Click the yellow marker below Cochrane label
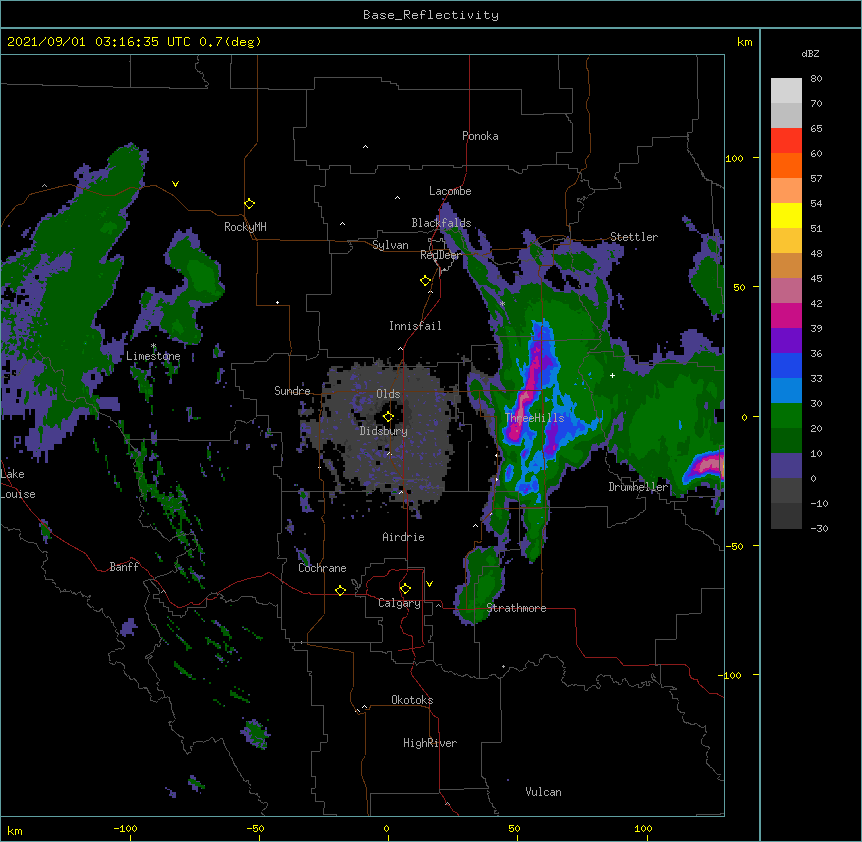The width and height of the screenshot is (862, 842). (x=340, y=590)
